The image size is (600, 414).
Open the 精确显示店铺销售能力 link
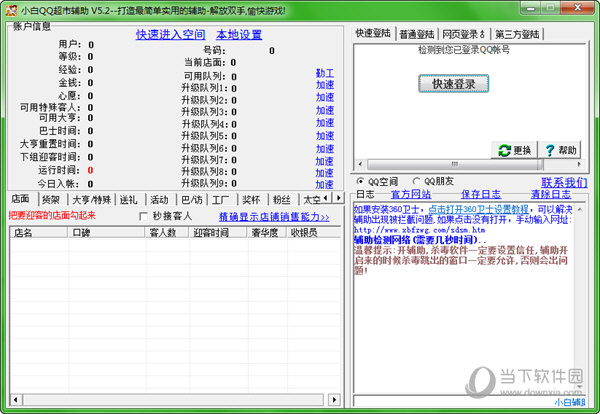274,217
